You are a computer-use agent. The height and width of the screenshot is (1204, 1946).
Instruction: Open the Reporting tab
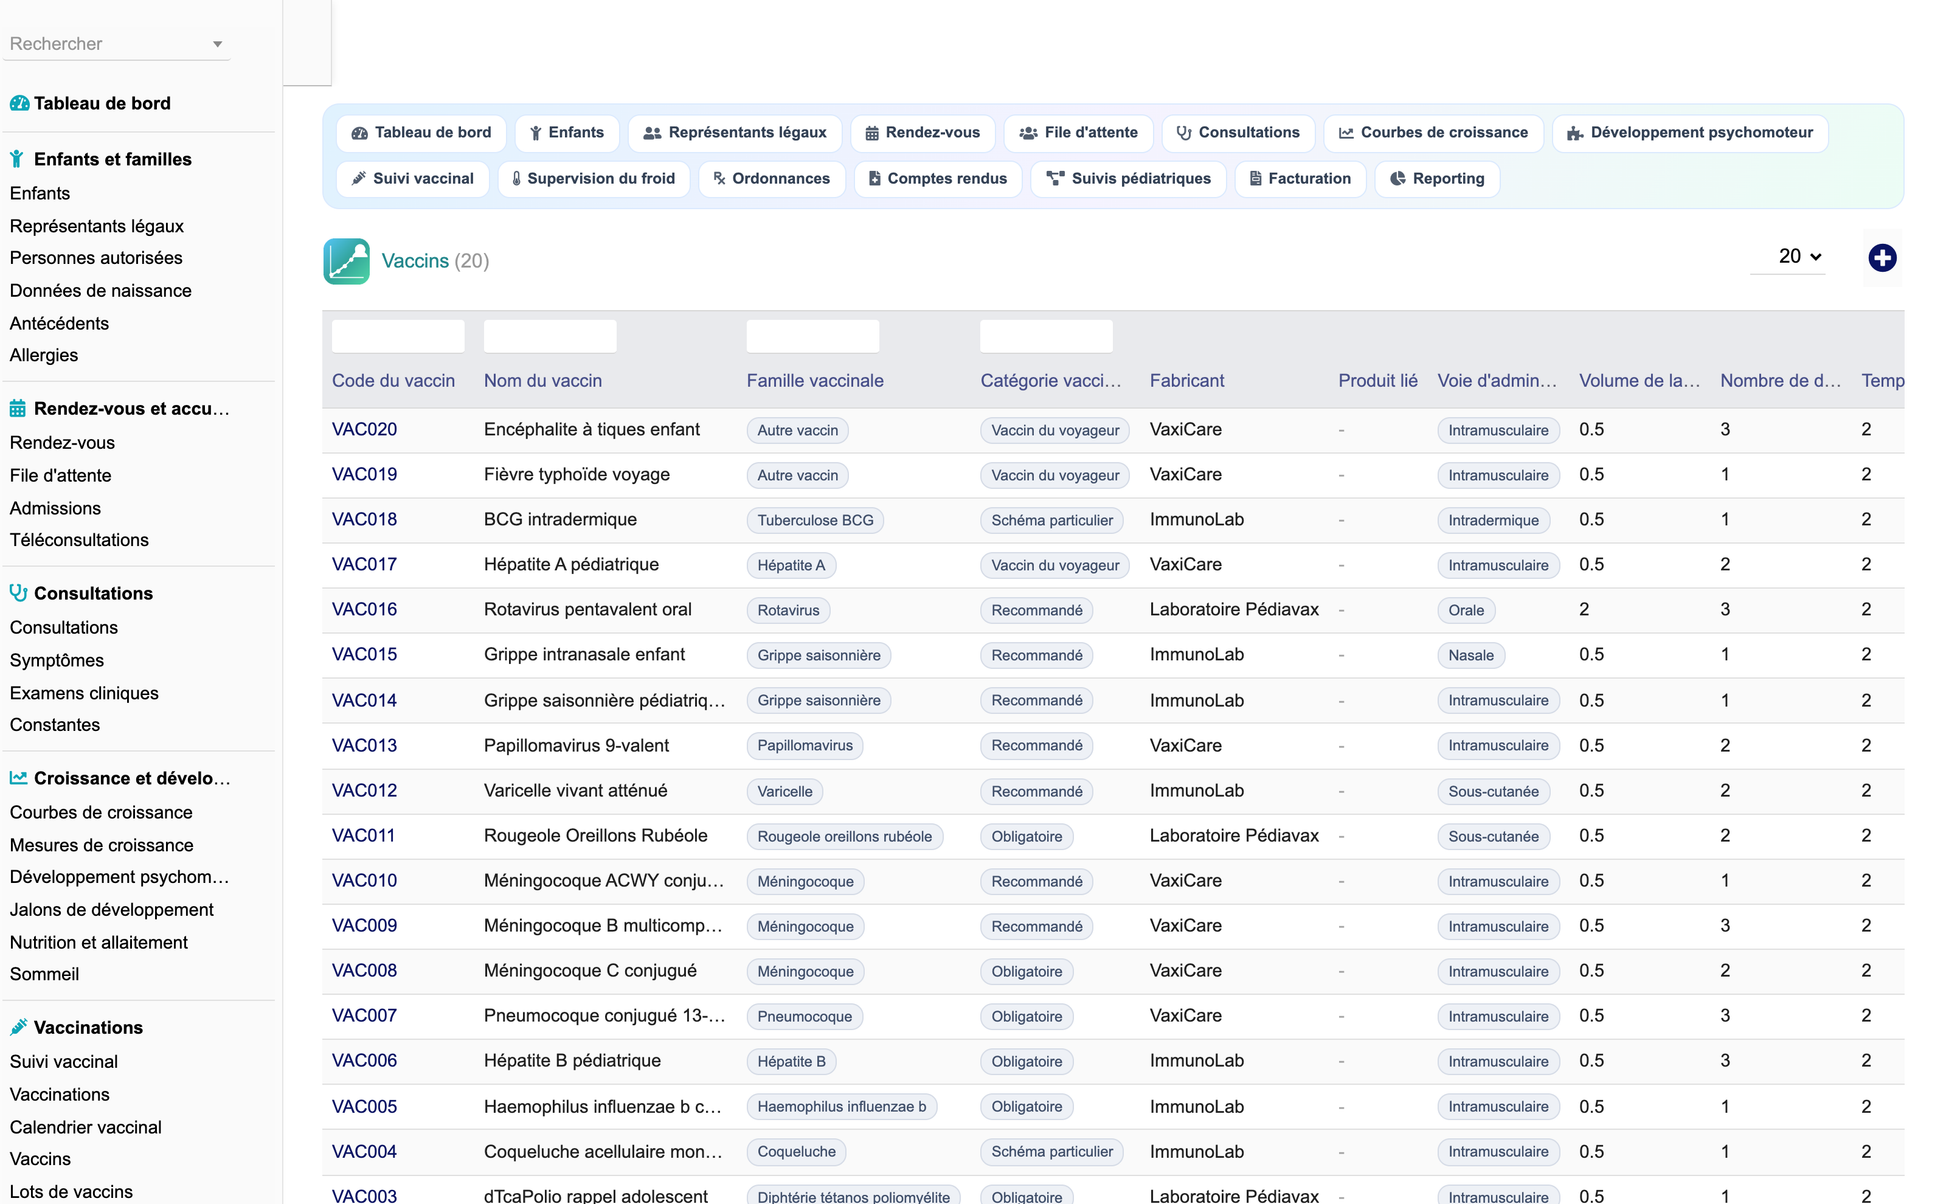(x=1437, y=179)
